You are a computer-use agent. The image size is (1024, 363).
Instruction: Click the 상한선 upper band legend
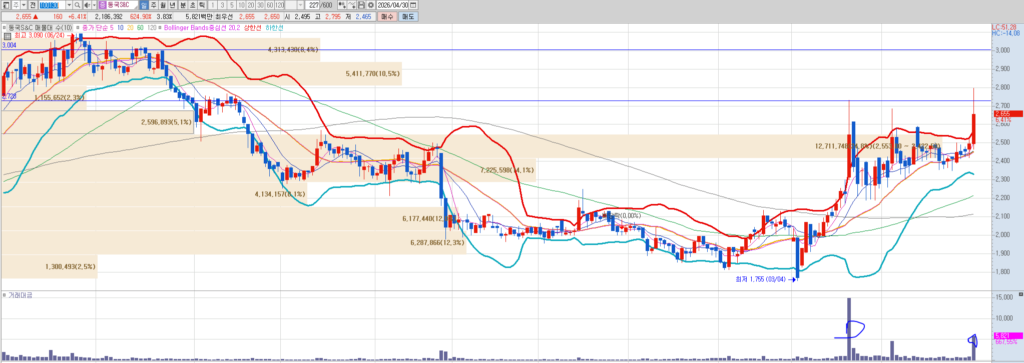252,27
